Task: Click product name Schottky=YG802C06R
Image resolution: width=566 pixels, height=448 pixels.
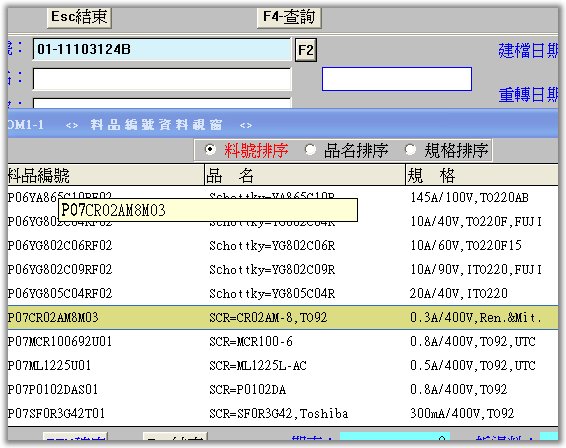Action: pos(272,246)
